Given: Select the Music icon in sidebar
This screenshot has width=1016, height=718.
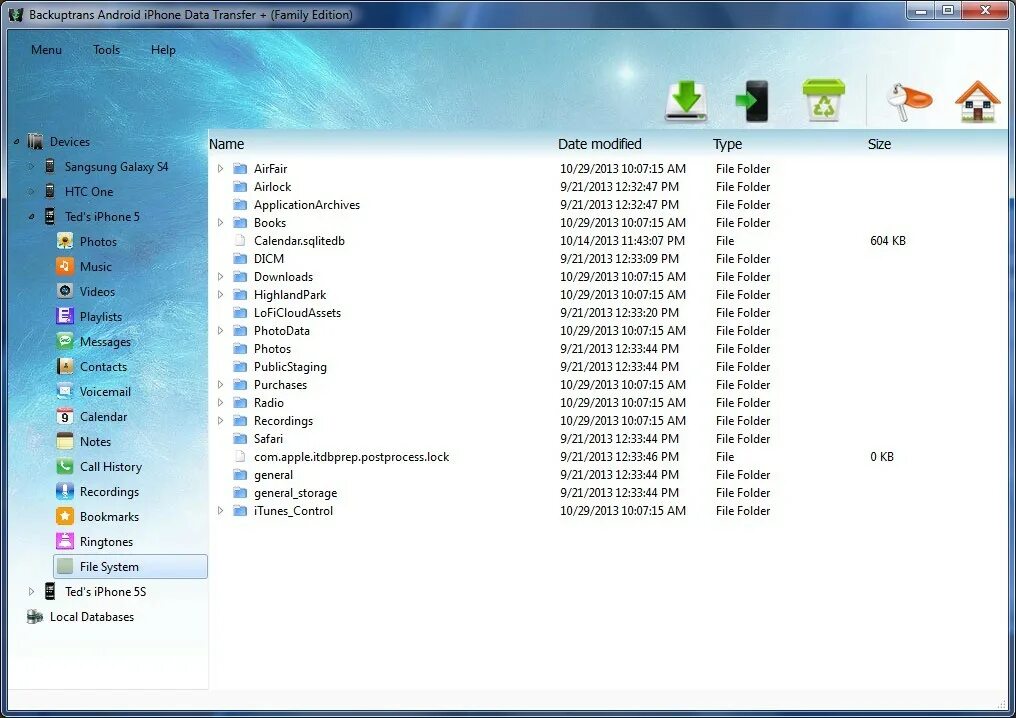Looking at the screenshot, I should point(65,266).
